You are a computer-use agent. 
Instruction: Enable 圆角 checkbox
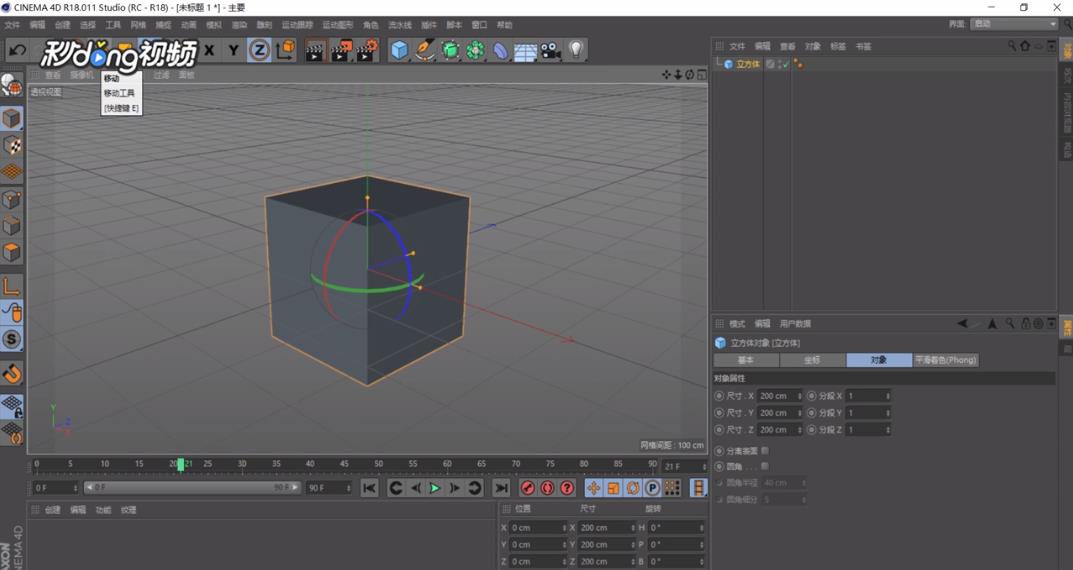click(764, 466)
